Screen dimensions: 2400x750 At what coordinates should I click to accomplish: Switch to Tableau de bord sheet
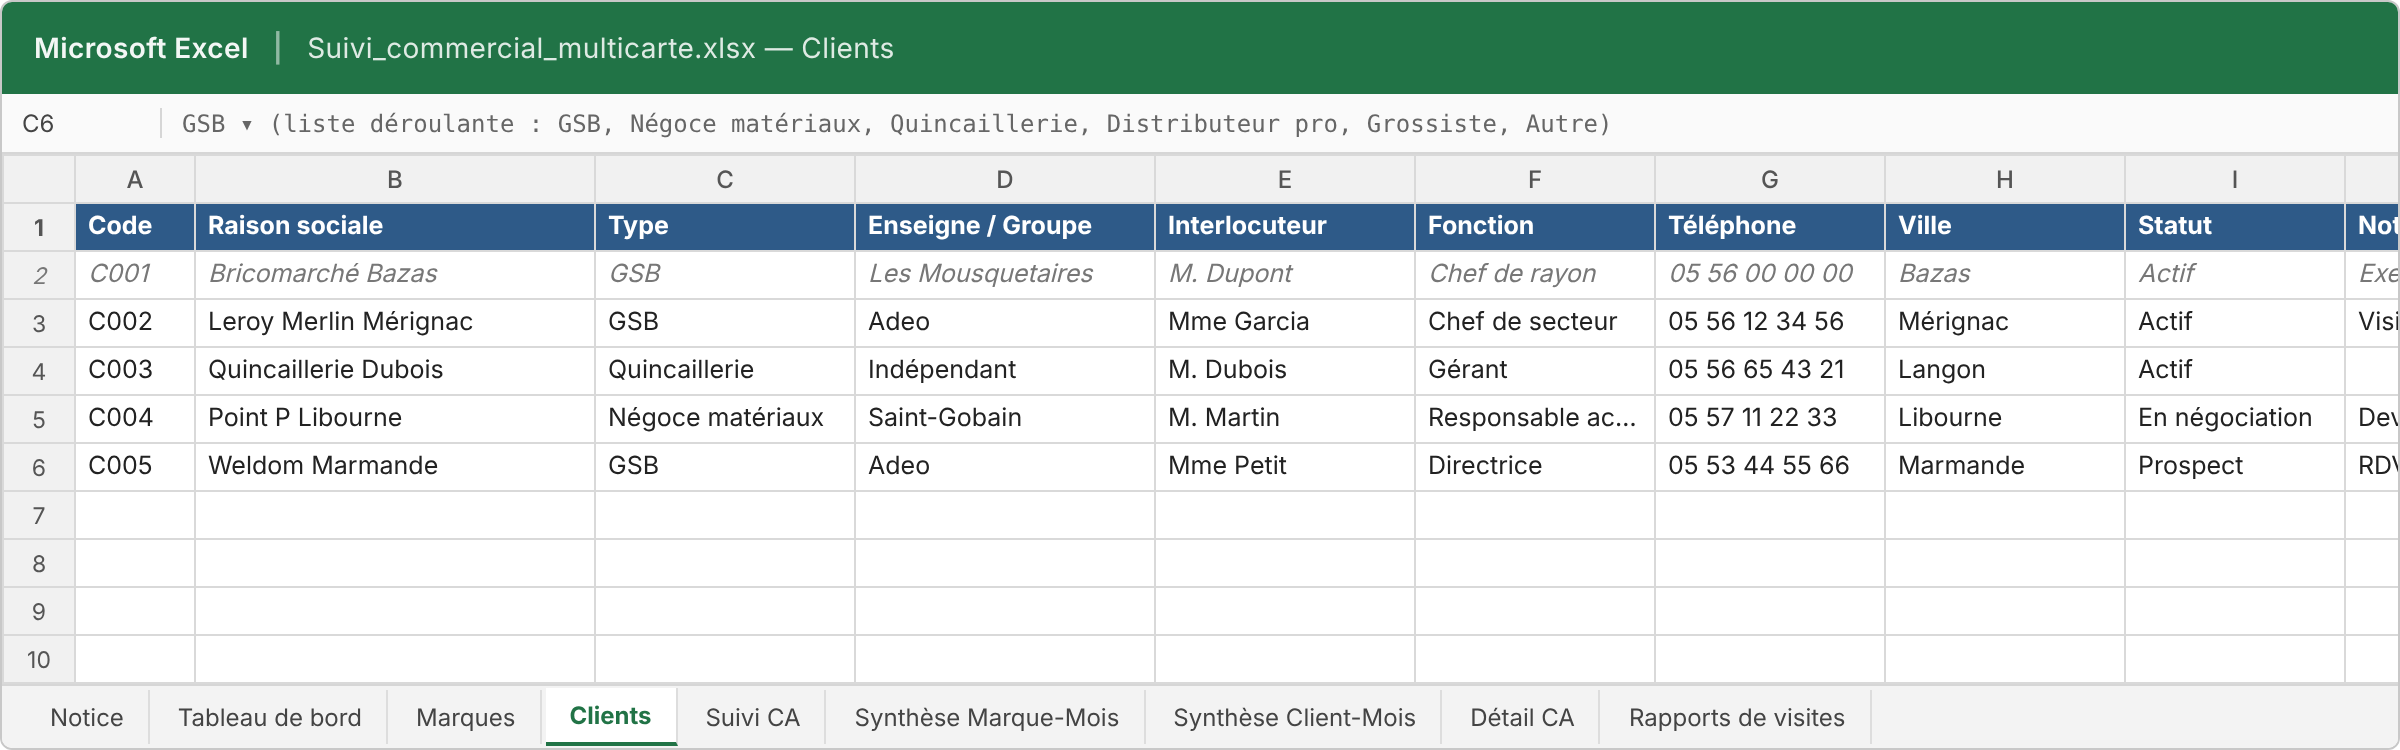point(270,717)
